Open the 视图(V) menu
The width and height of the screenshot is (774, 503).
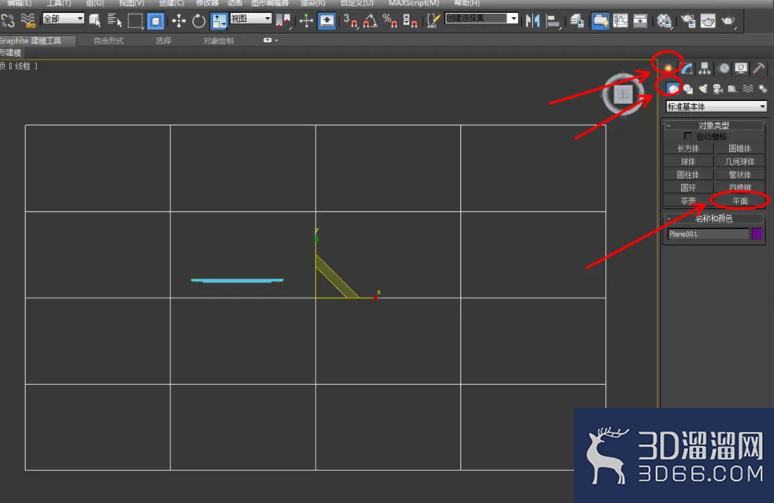131,3
